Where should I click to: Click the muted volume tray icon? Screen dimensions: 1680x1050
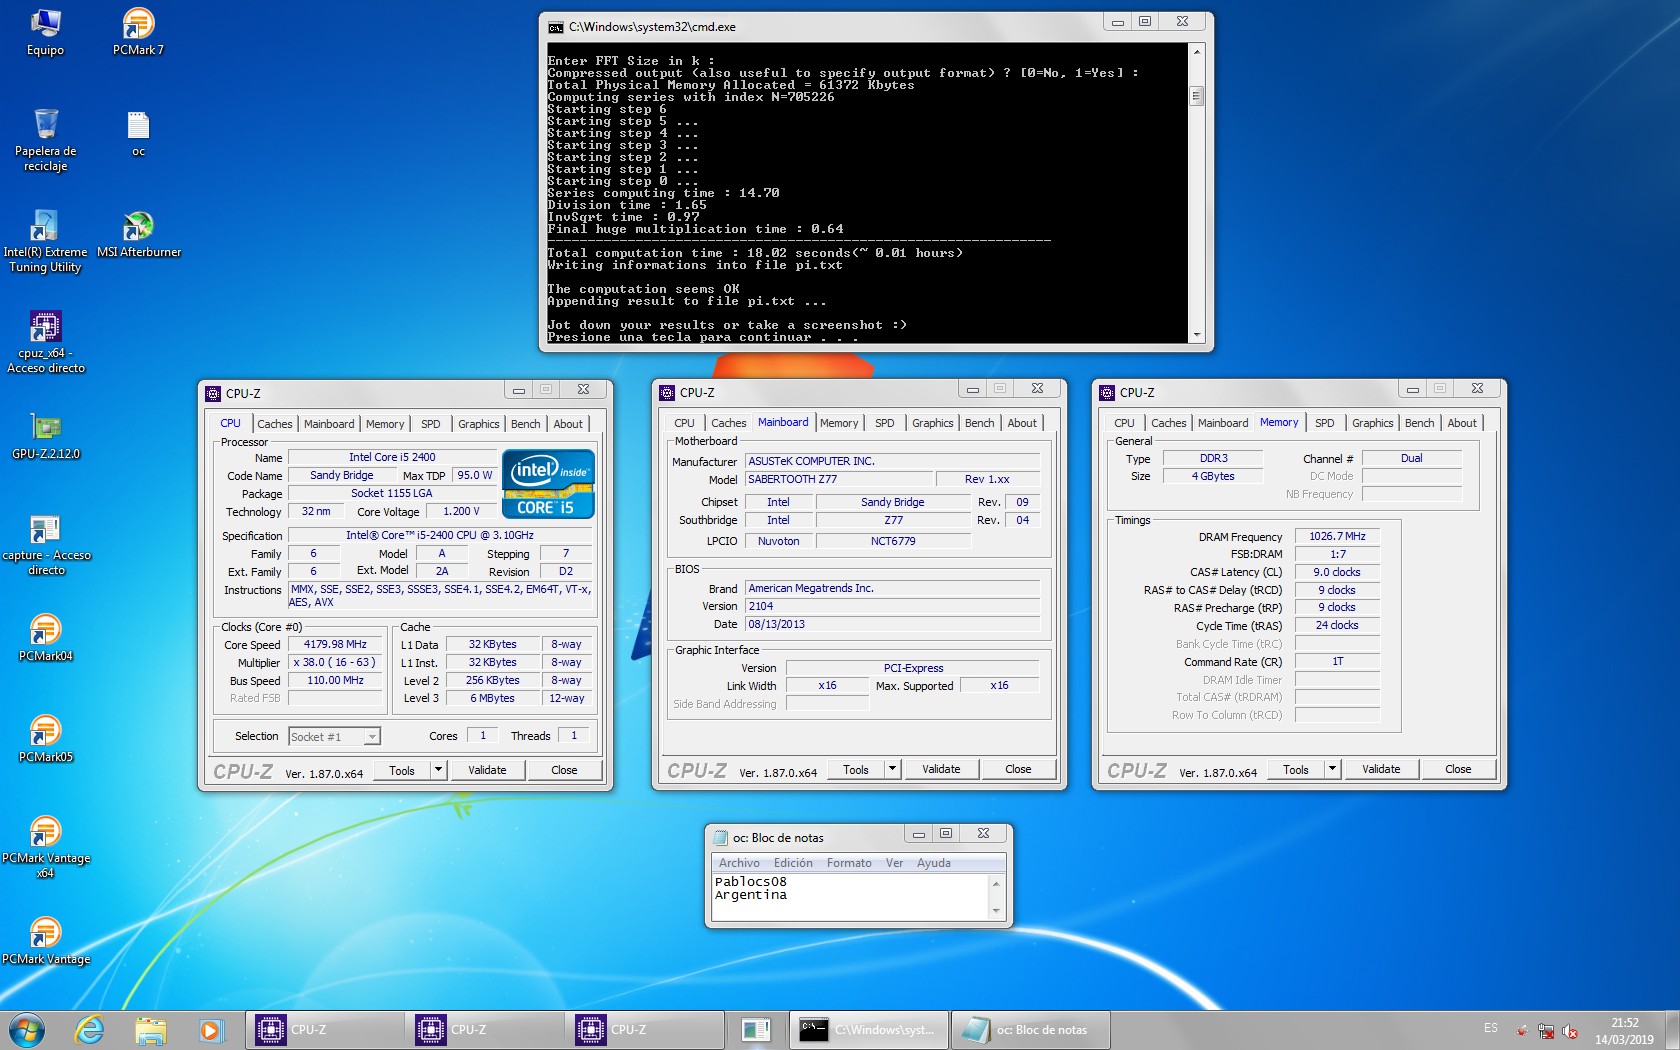(1570, 1031)
